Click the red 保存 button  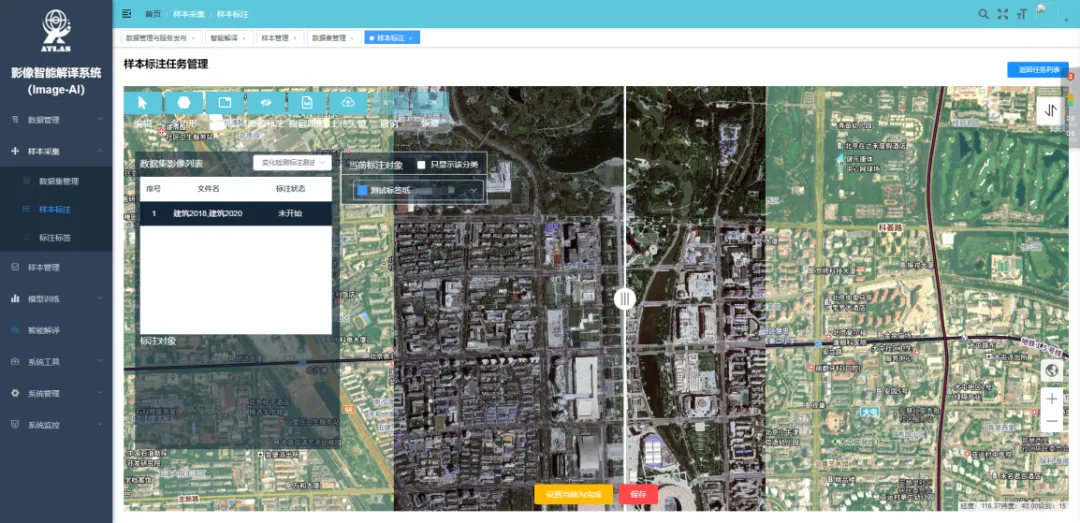point(639,494)
